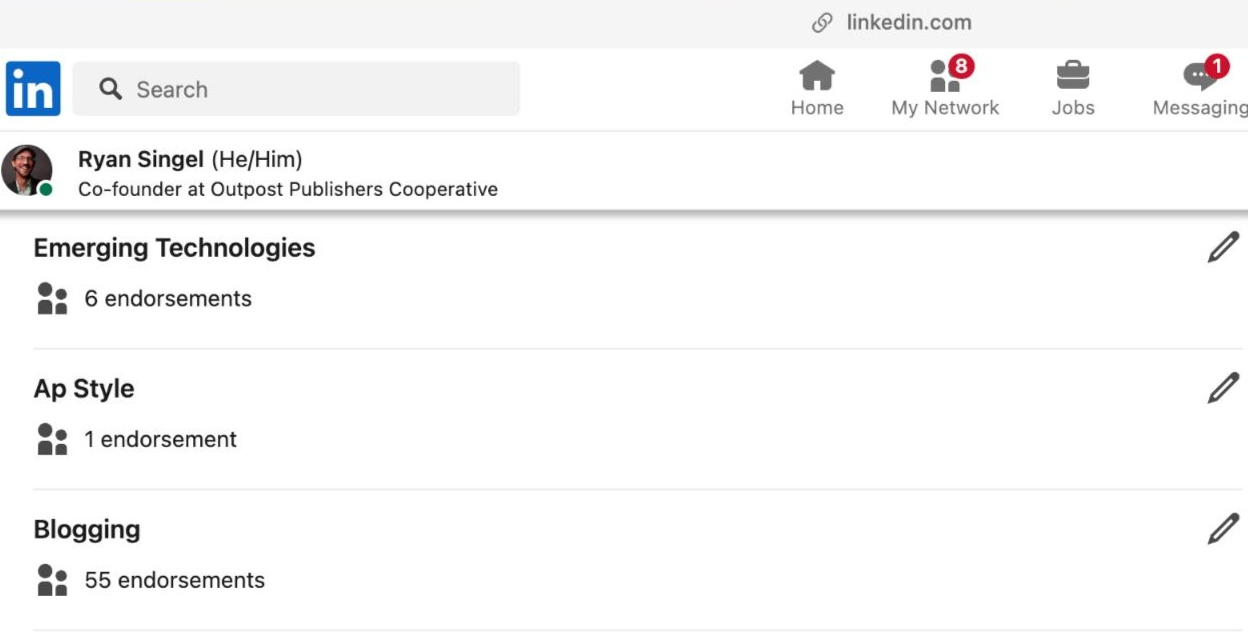Edit the Blogging skill pencil icon
The width and height of the screenshot is (1248, 632).
pos(1223,529)
